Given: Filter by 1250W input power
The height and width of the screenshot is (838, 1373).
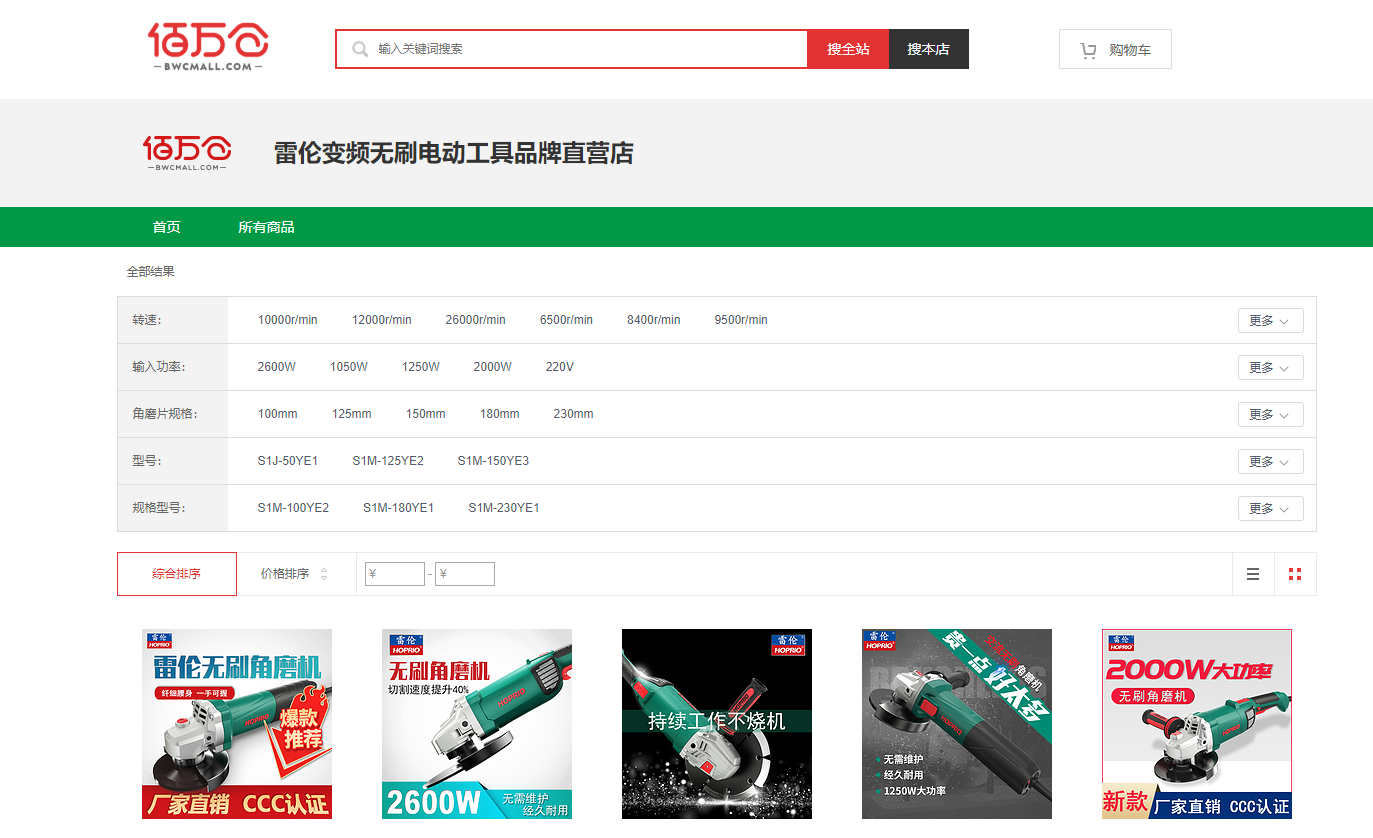Looking at the screenshot, I should pyautogui.click(x=421, y=367).
